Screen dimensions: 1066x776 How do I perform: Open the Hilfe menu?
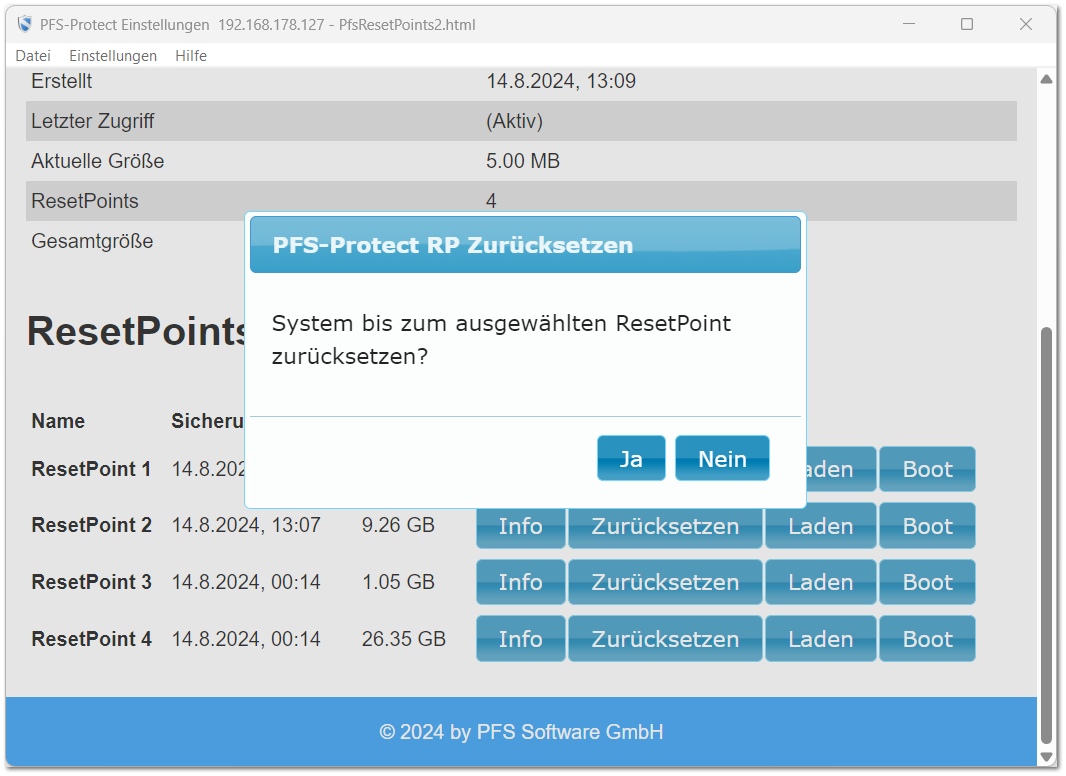coord(191,56)
